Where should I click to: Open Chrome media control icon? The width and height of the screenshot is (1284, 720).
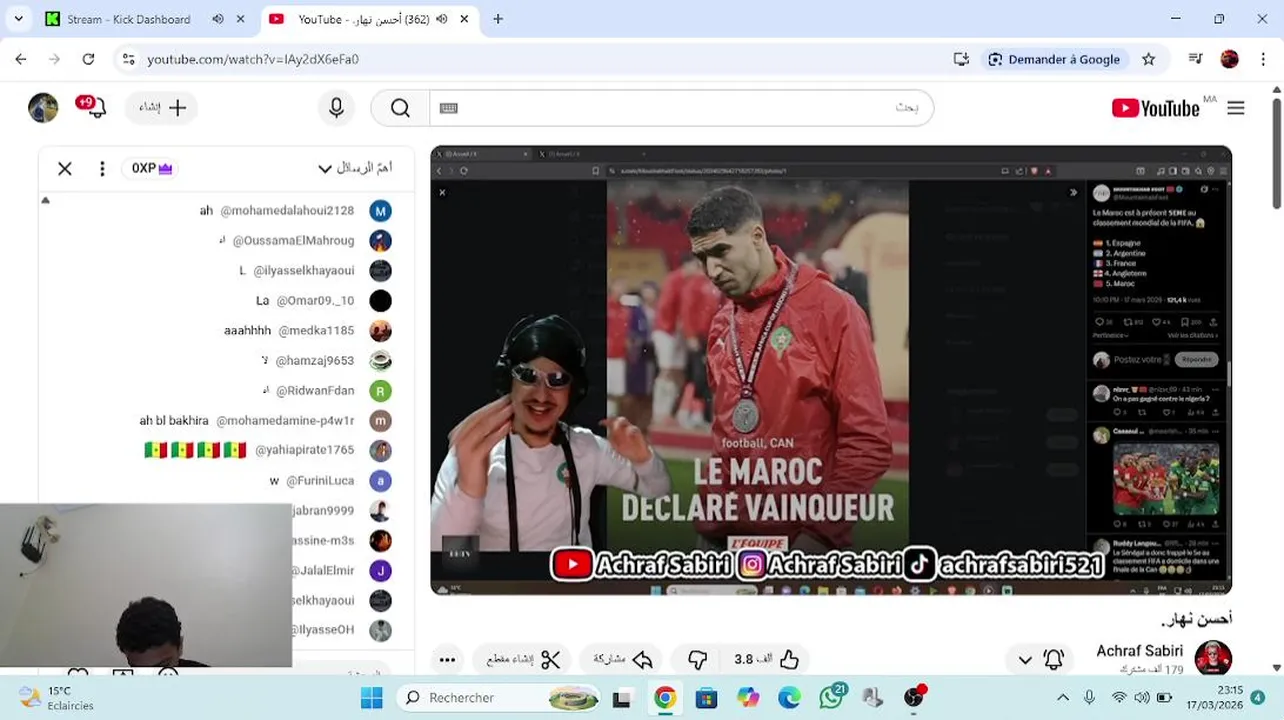tap(1195, 59)
